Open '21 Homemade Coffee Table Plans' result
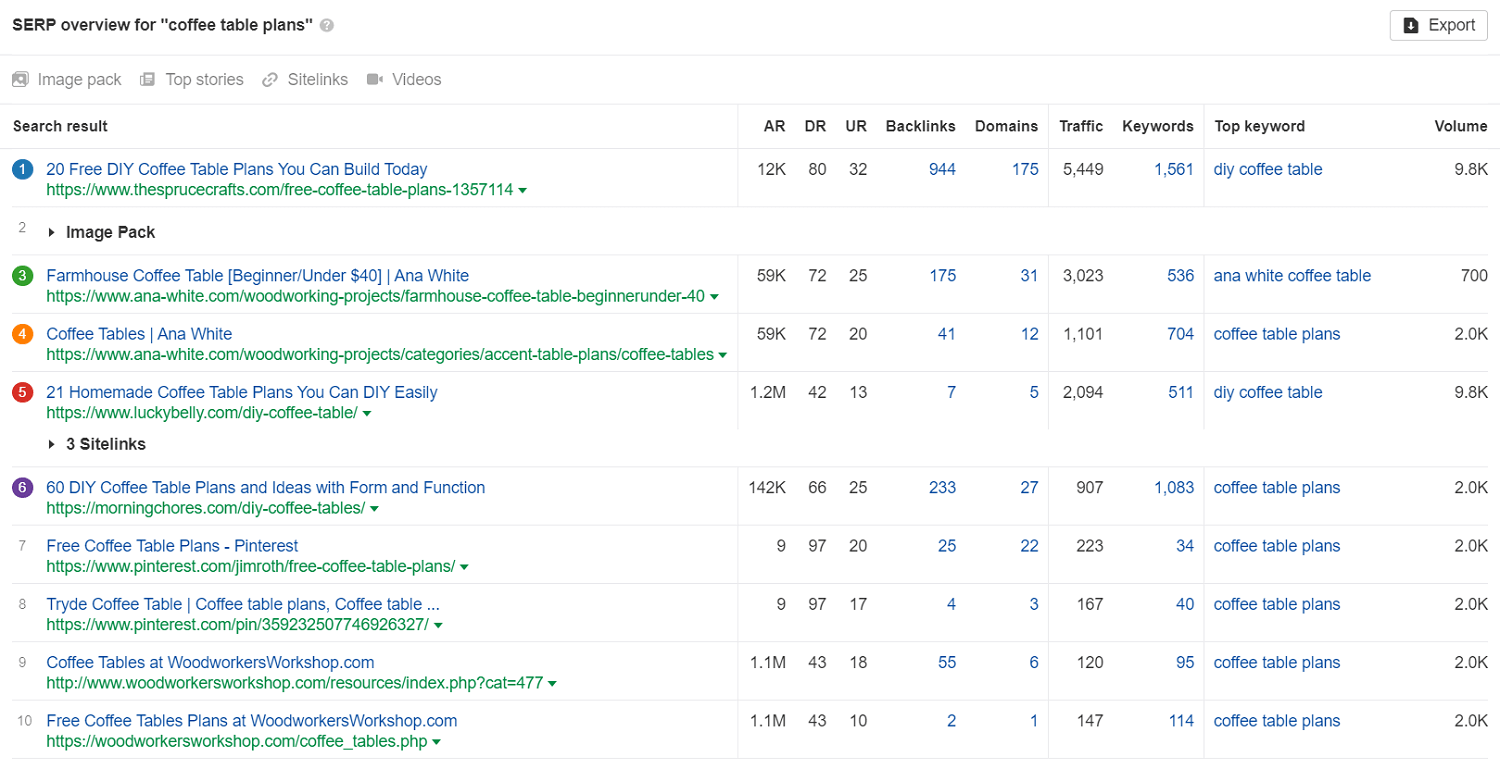 coord(242,391)
